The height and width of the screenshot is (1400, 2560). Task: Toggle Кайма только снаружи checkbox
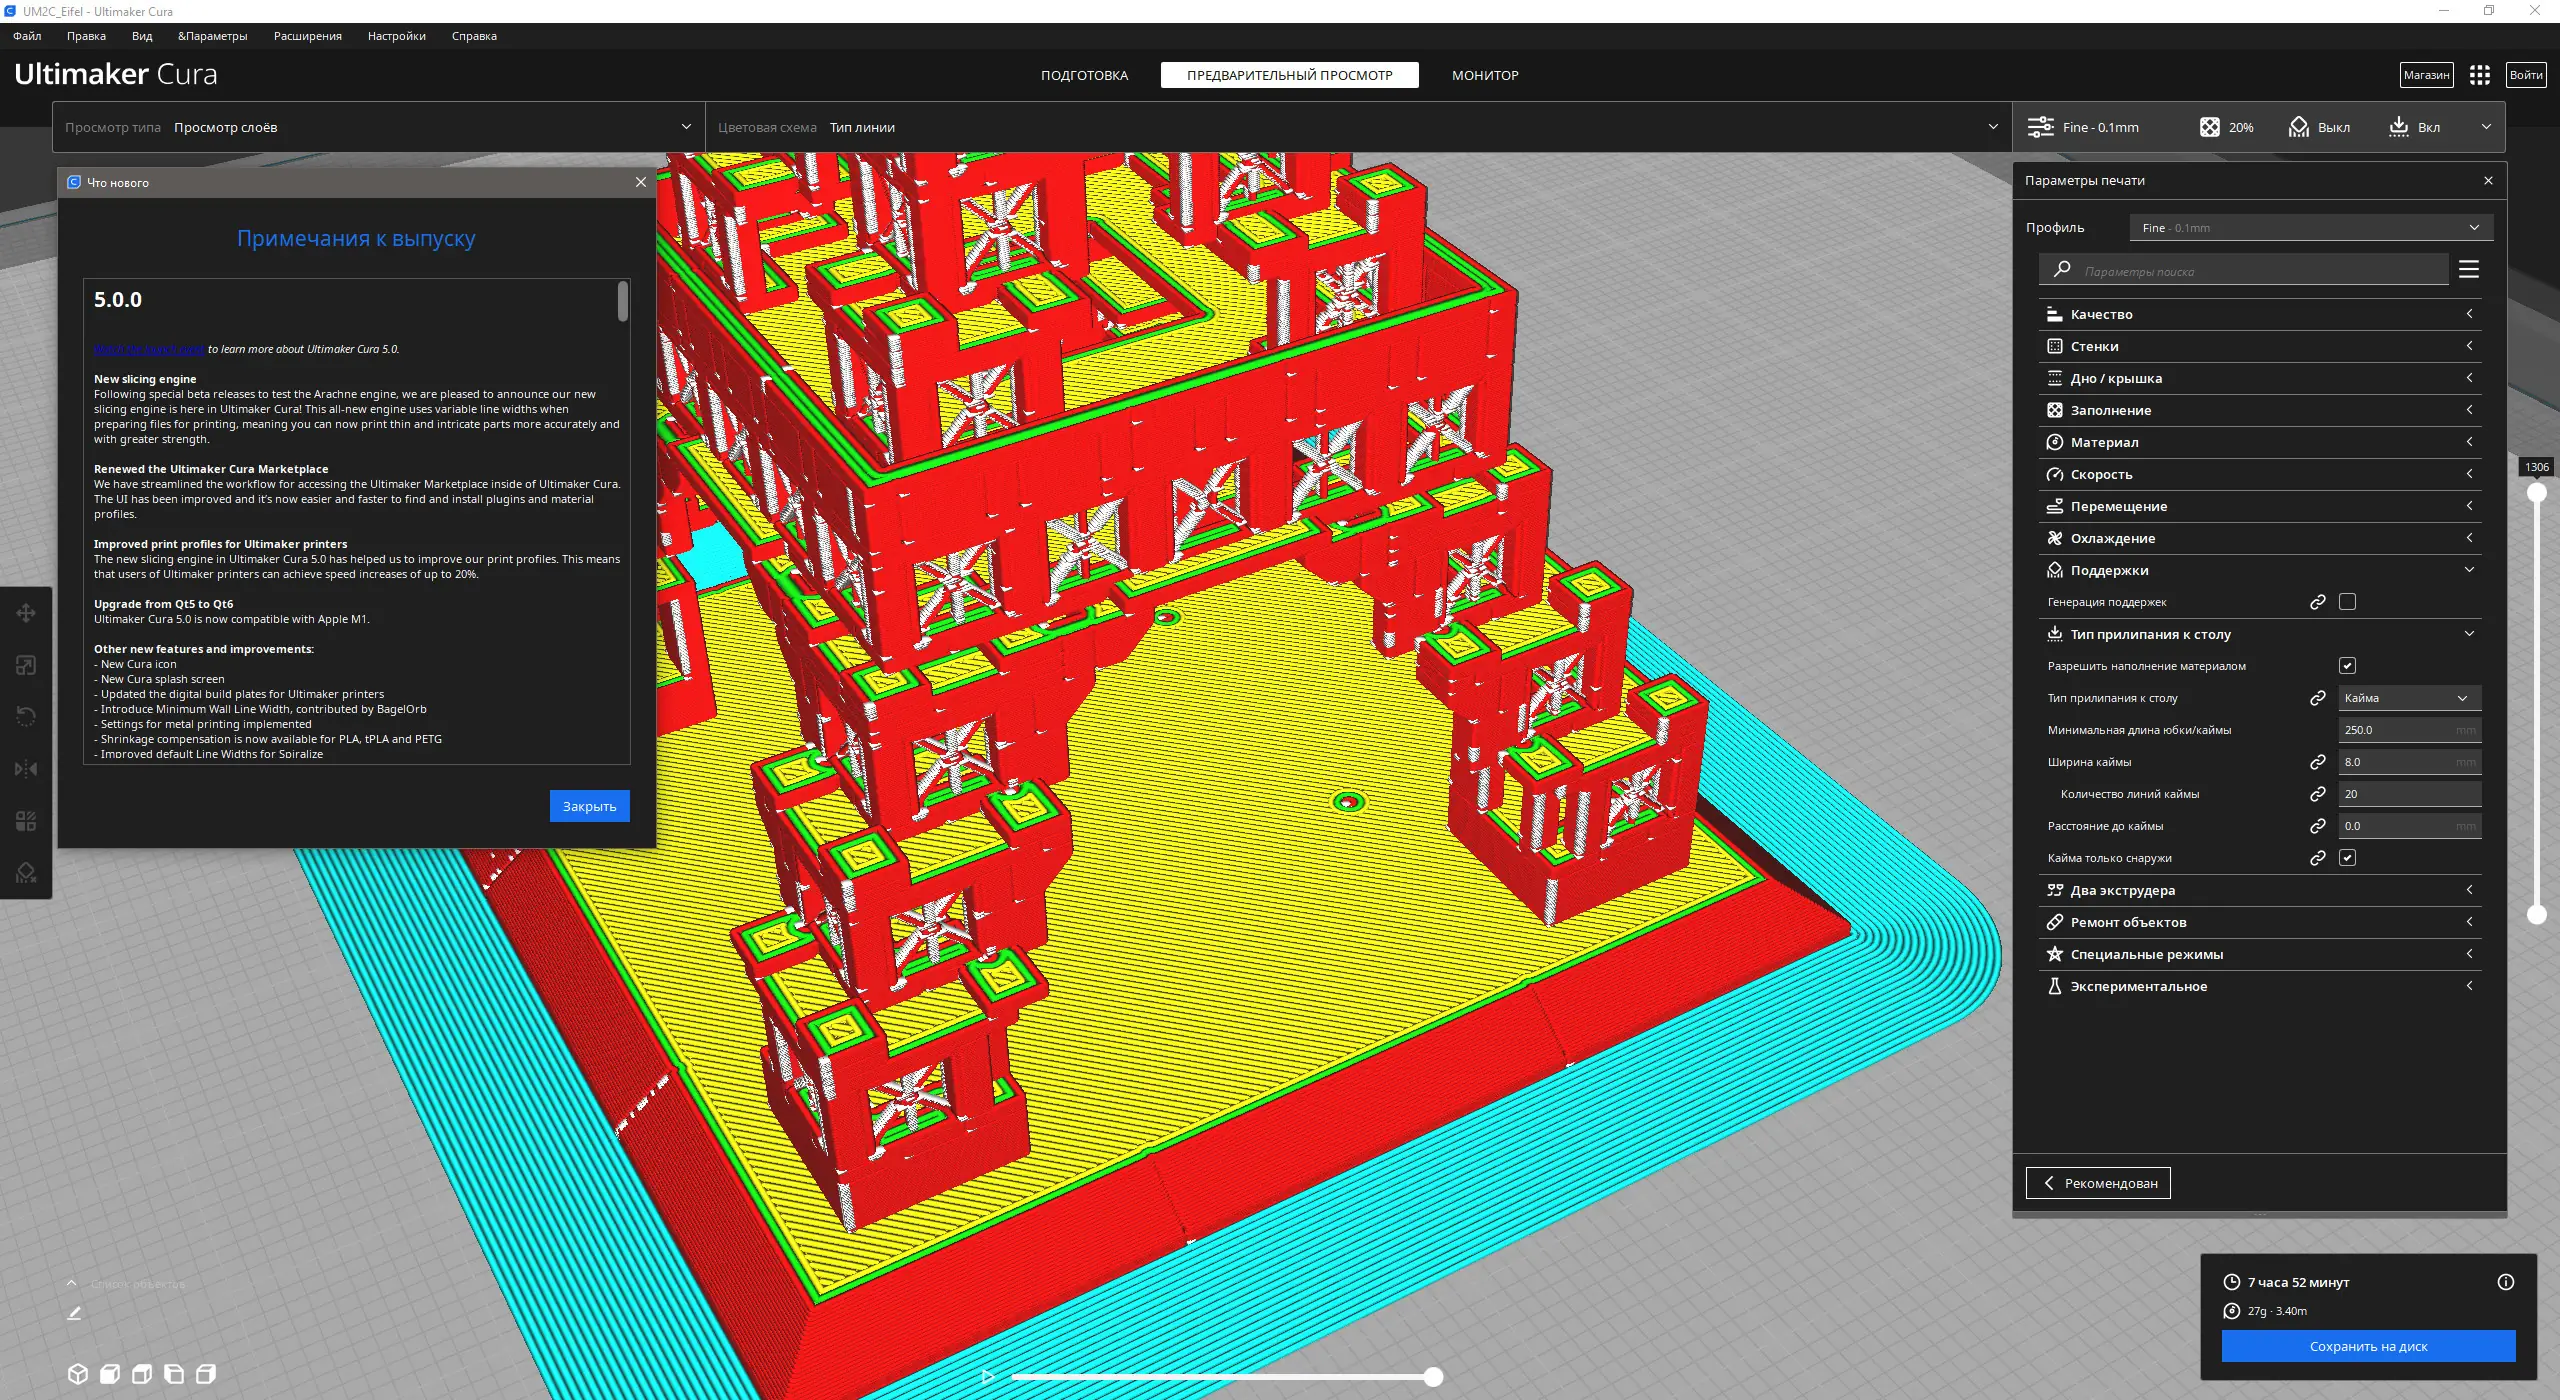[x=2347, y=858]
